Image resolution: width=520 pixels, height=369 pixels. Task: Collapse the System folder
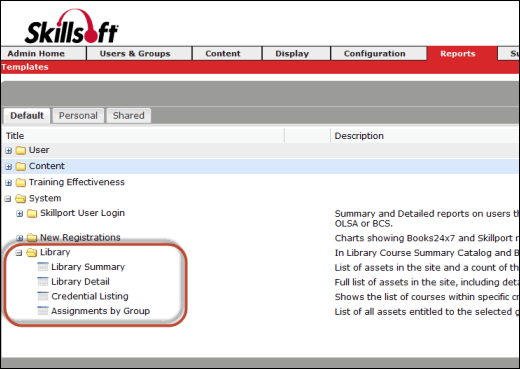[8, 199]
